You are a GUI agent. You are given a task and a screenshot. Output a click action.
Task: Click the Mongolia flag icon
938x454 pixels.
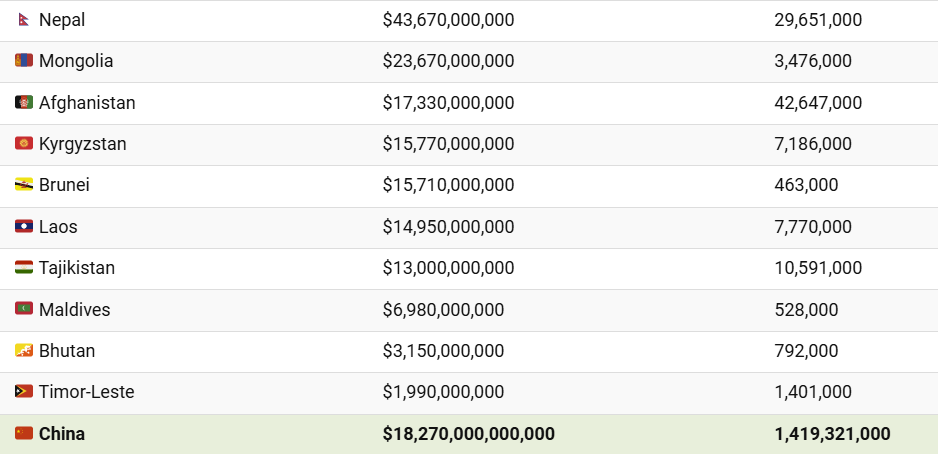pos(24,60)
